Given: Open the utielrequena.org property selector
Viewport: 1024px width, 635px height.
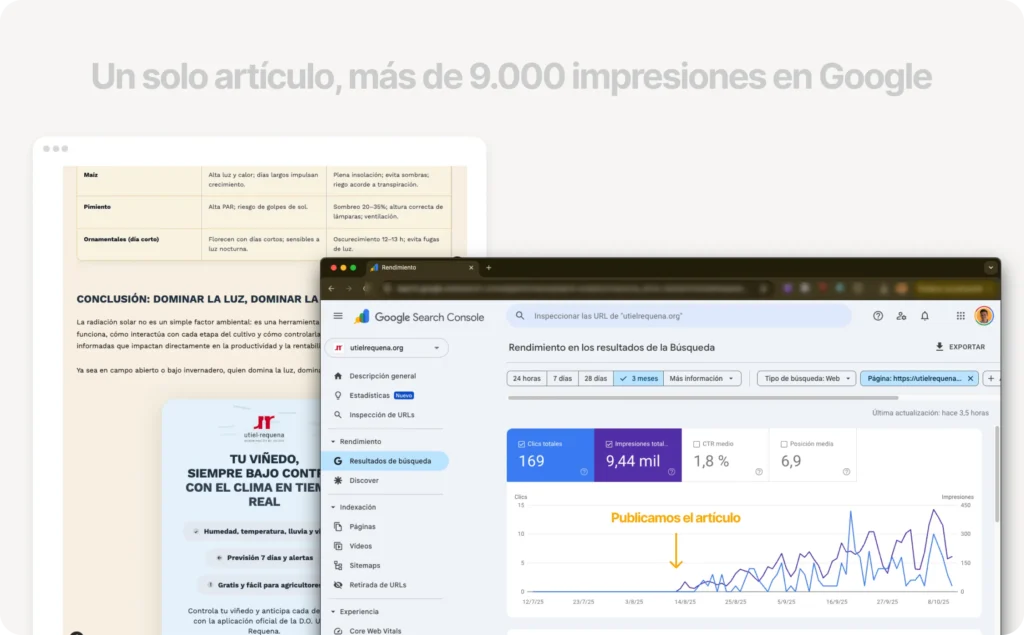Looking at the screenshot, I should click(x=387, y=348).
